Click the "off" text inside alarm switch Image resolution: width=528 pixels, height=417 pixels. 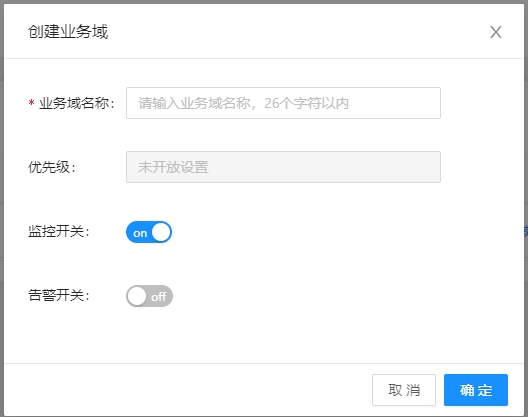(159, 297)
